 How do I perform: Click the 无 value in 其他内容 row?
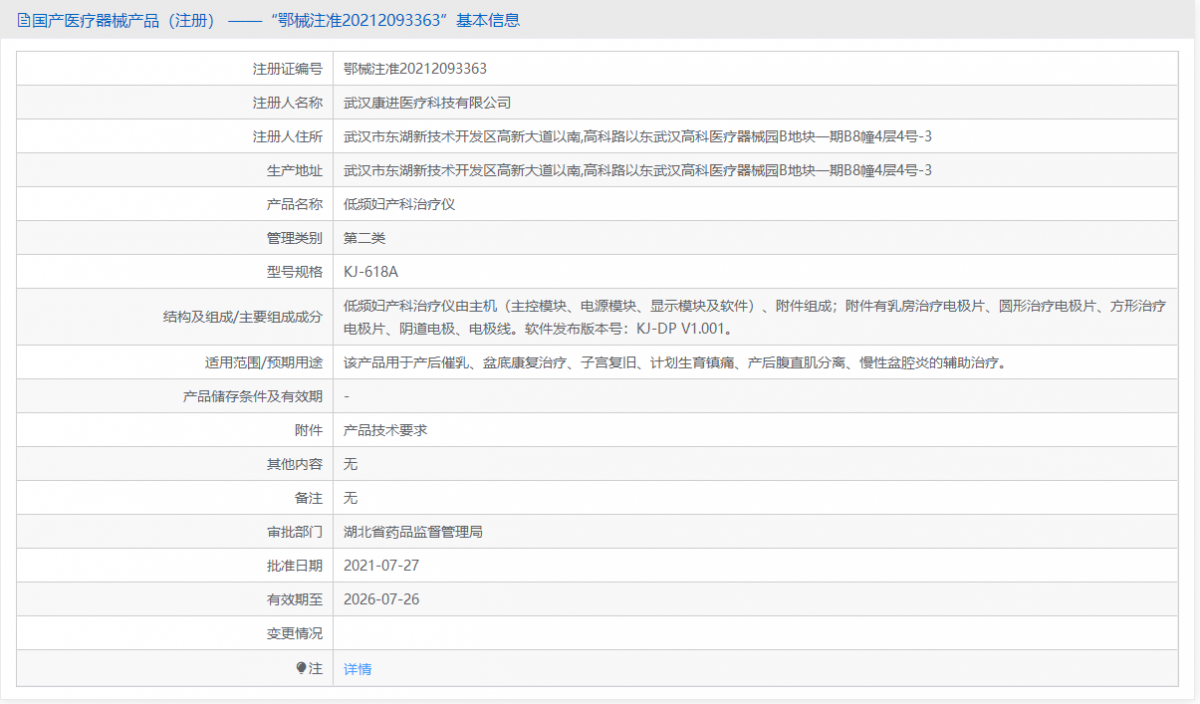(350, 464)
